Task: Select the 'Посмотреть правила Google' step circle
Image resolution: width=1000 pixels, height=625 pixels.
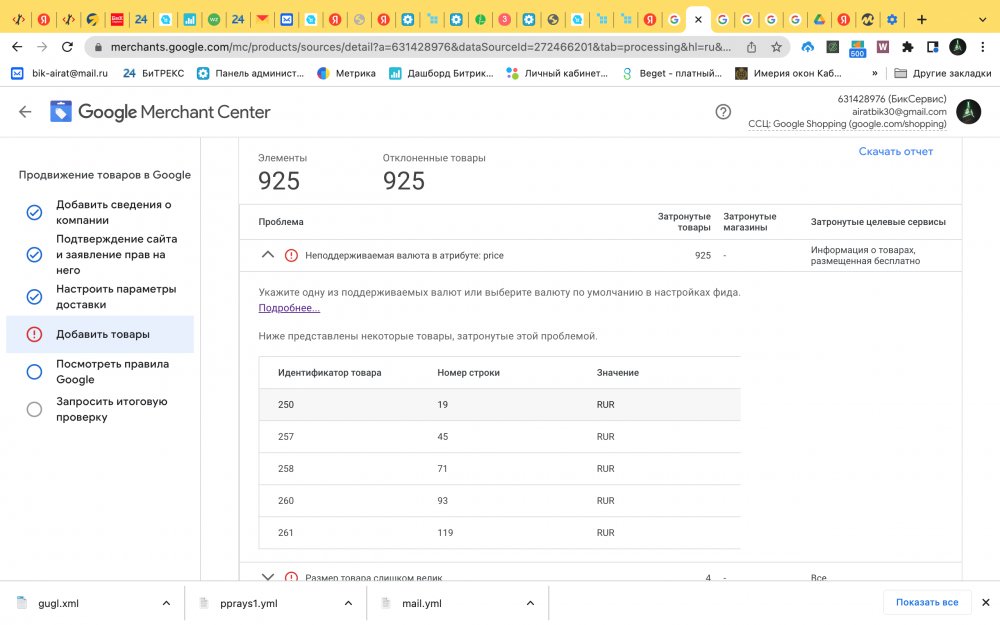Action: click(34, 372)
